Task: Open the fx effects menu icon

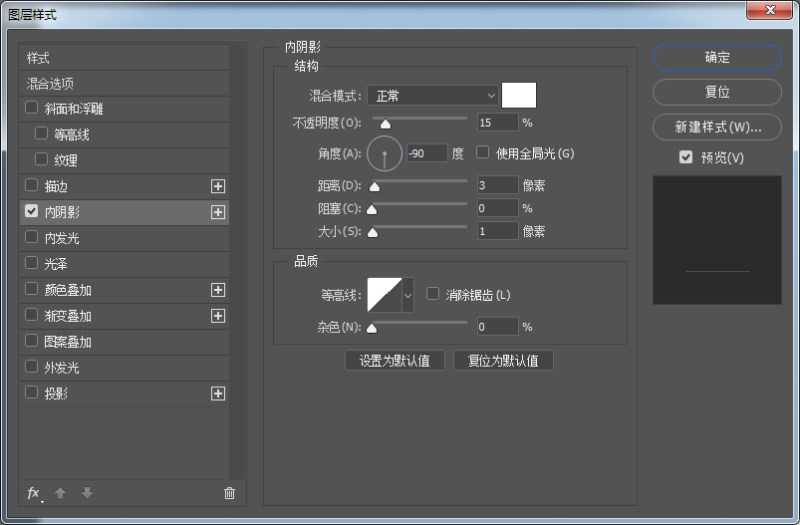Action: click(33, 493)
